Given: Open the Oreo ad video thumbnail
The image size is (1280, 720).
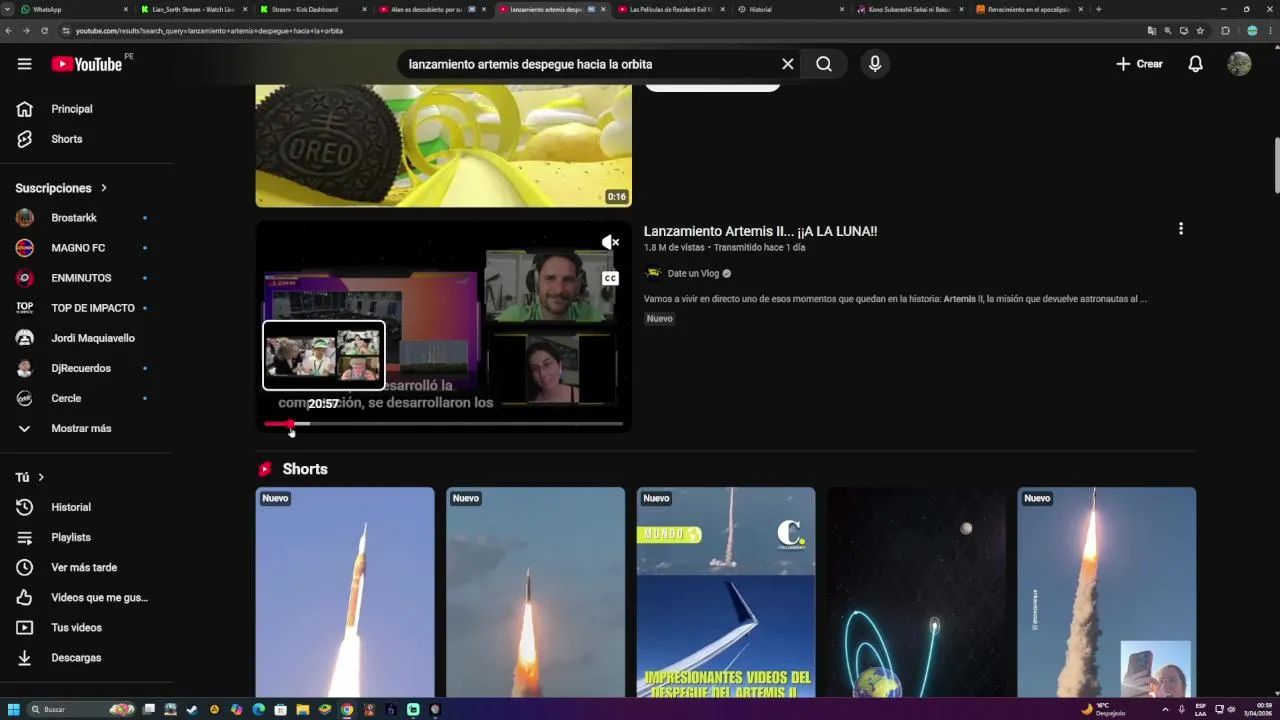Looking at the screenshot, I should pos(443,146).
